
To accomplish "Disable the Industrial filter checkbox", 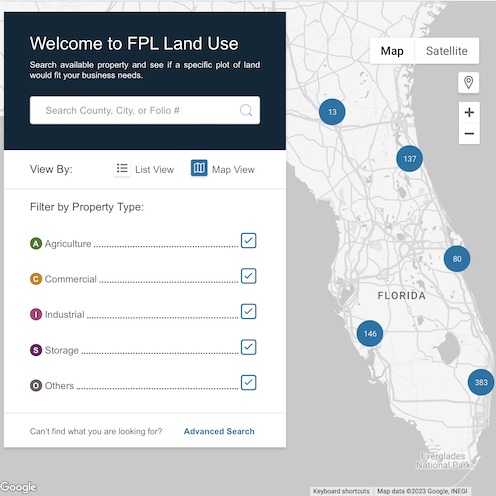I will pyautogui.click(x=249, y=311).
